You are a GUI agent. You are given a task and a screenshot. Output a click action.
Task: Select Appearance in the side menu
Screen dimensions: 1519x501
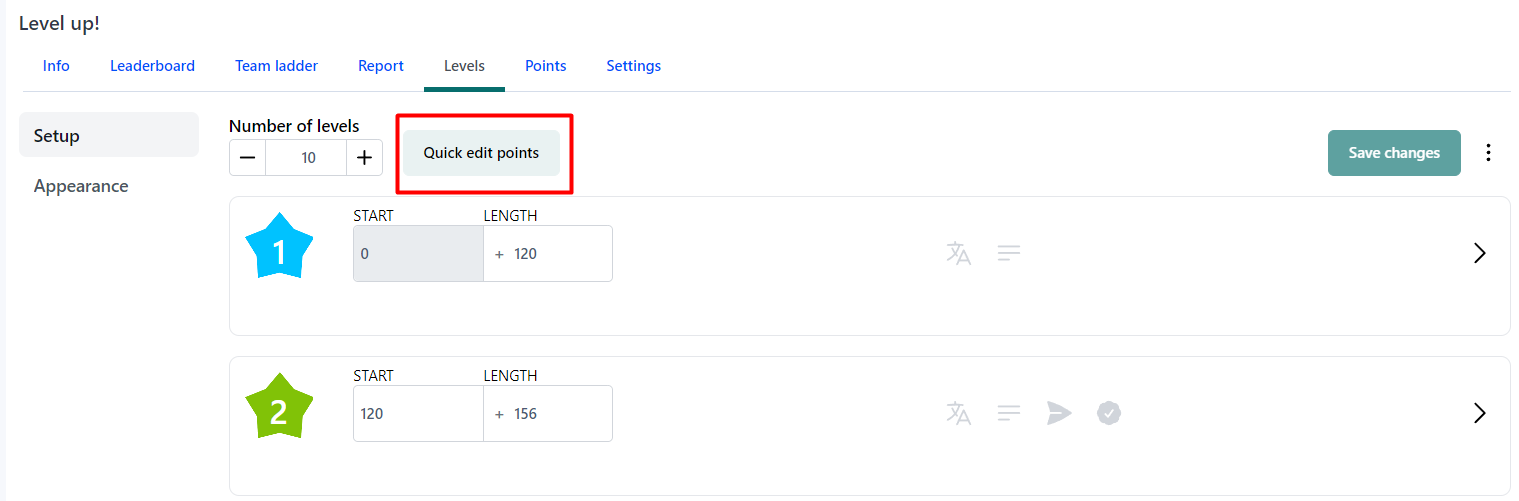[x=81, y=186]
